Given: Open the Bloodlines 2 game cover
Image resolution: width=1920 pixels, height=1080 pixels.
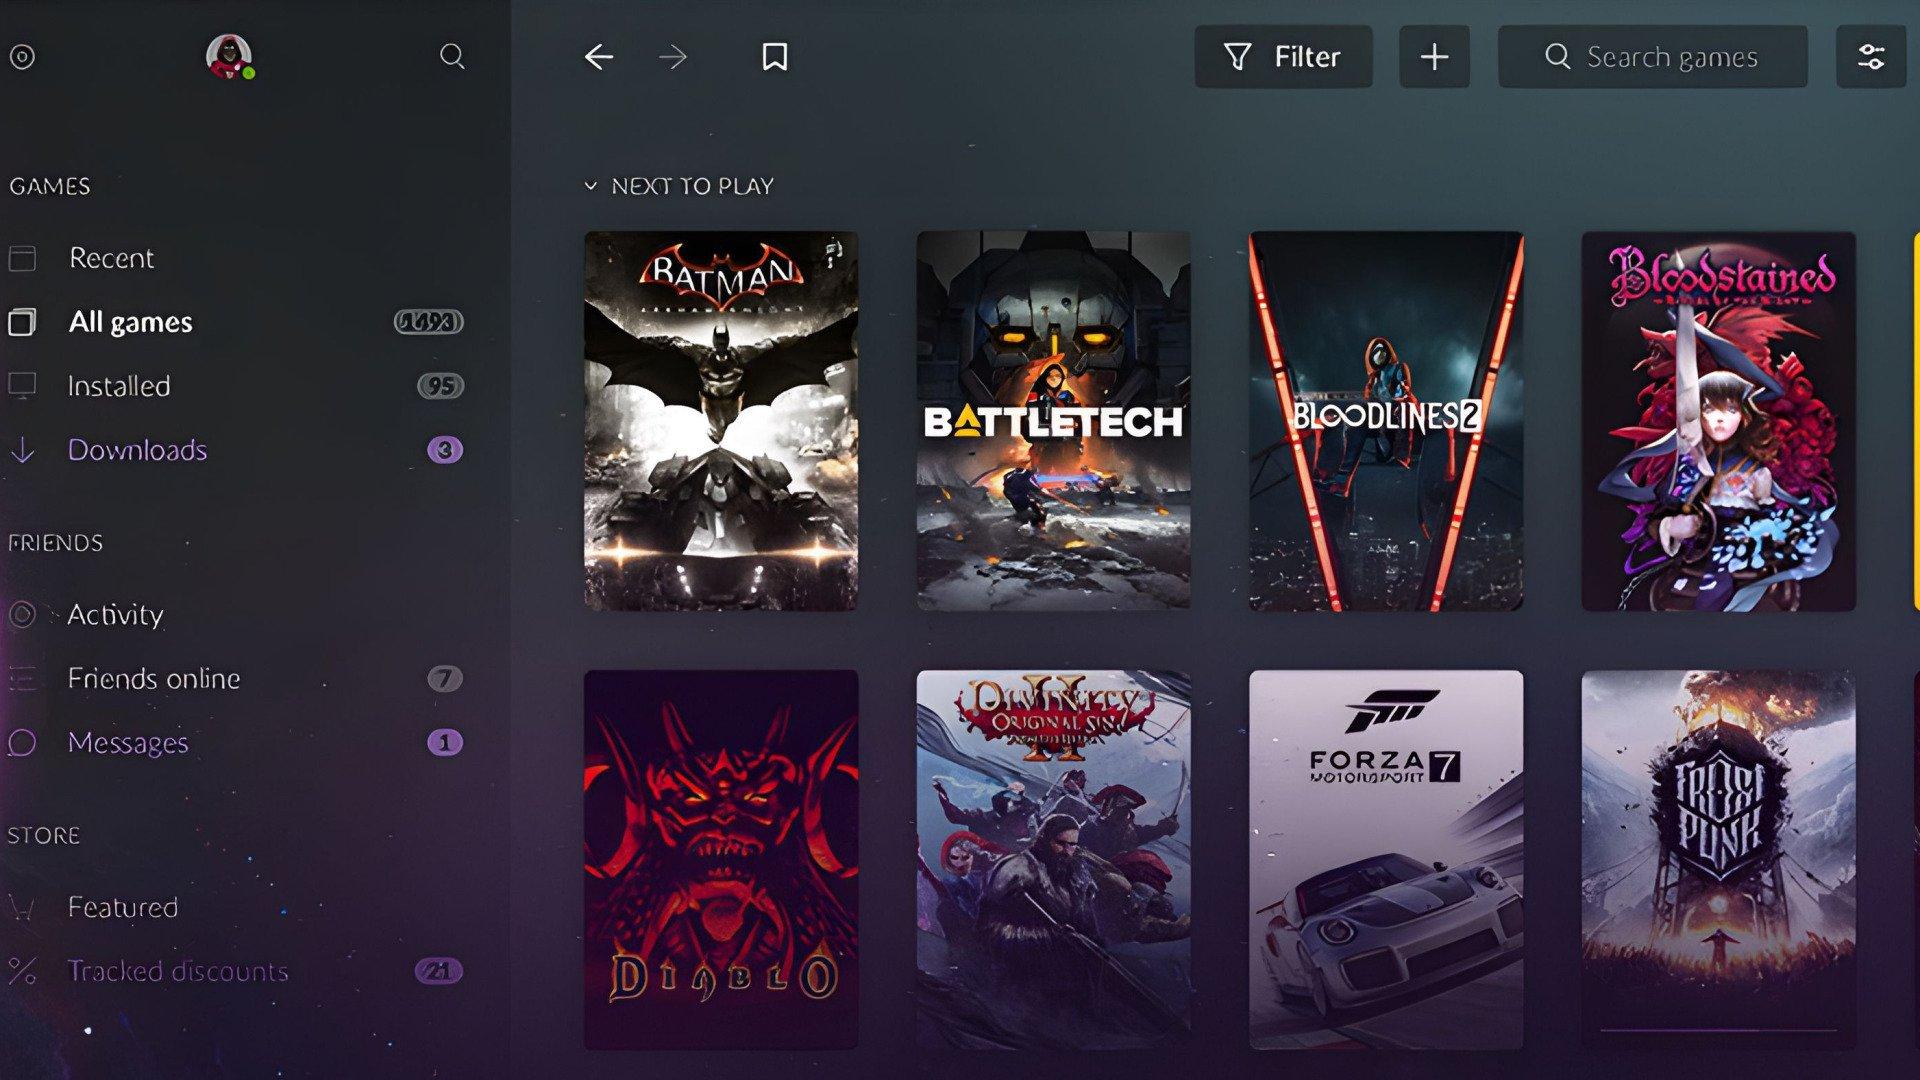Looking at the screenshot, I should pos(1386,421).
